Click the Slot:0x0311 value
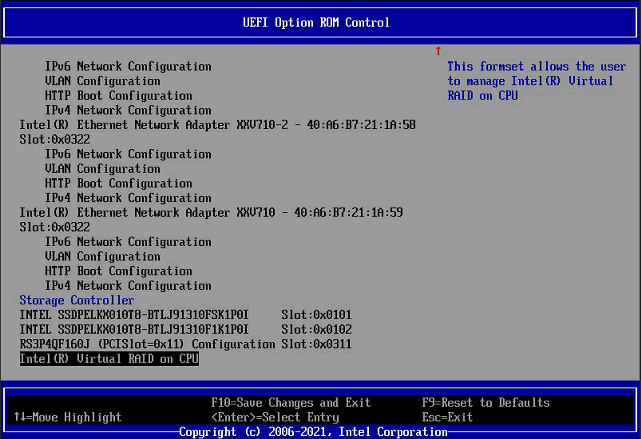The height and width of the screenshot is (439, 641). click(x=316, y=344)
